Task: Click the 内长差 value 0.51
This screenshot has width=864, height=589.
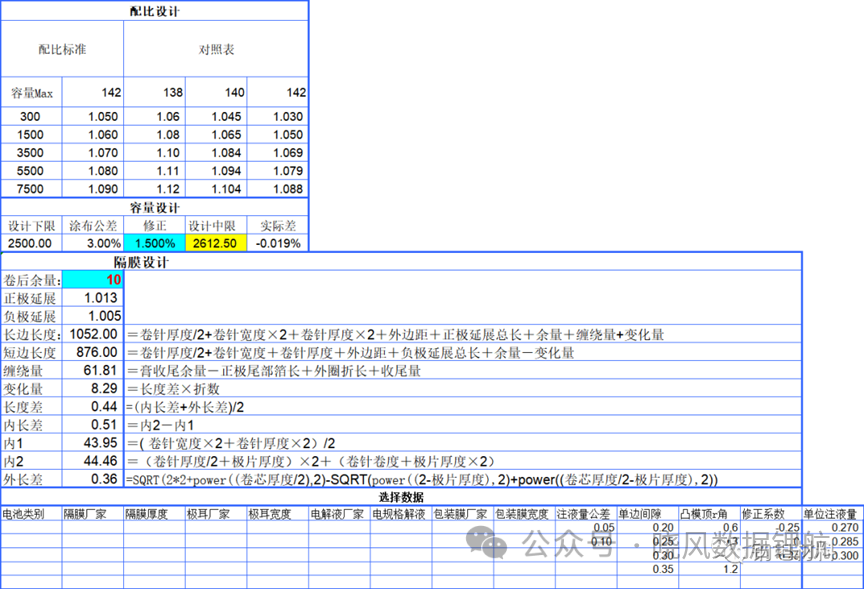Action: tap(93, 425)
